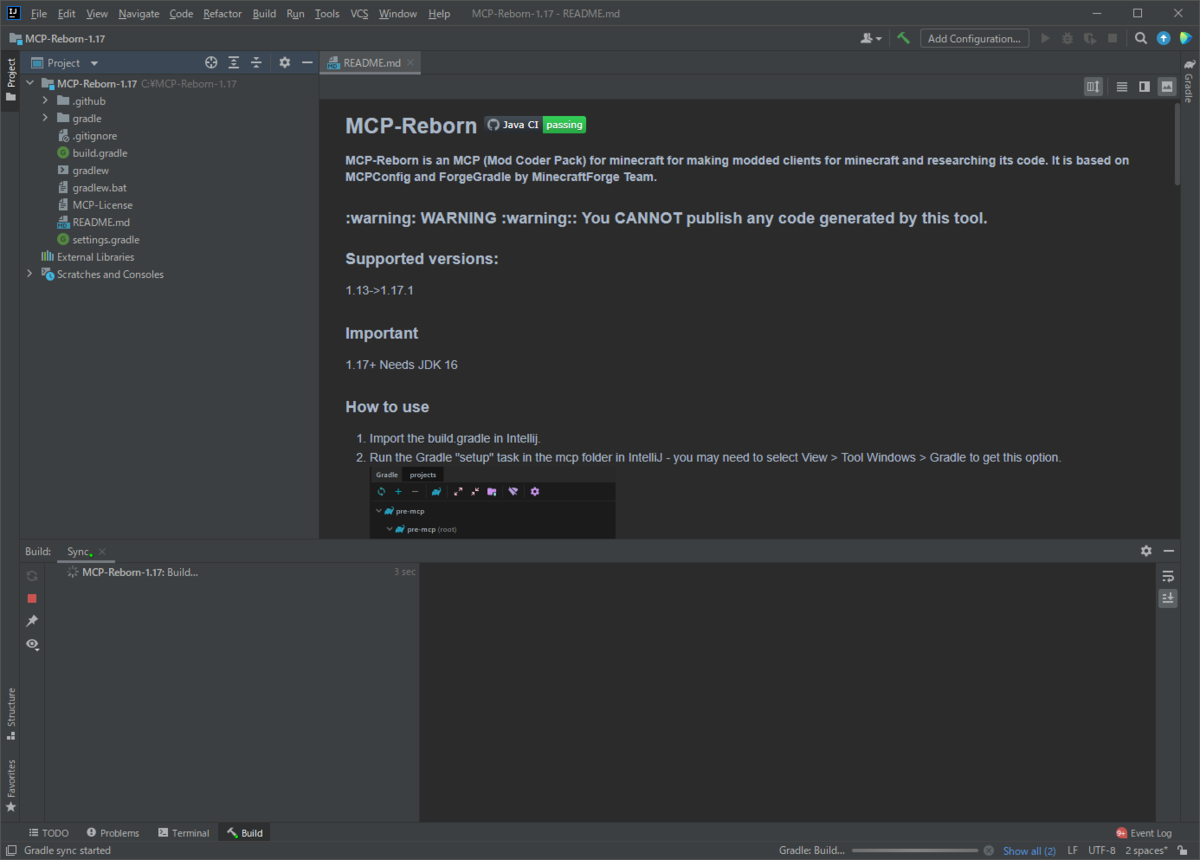The height and width of the screenshot is (860, 1200).
Task: Click cancel icon beside Gradle progress bar
Action: pos(988,851)
